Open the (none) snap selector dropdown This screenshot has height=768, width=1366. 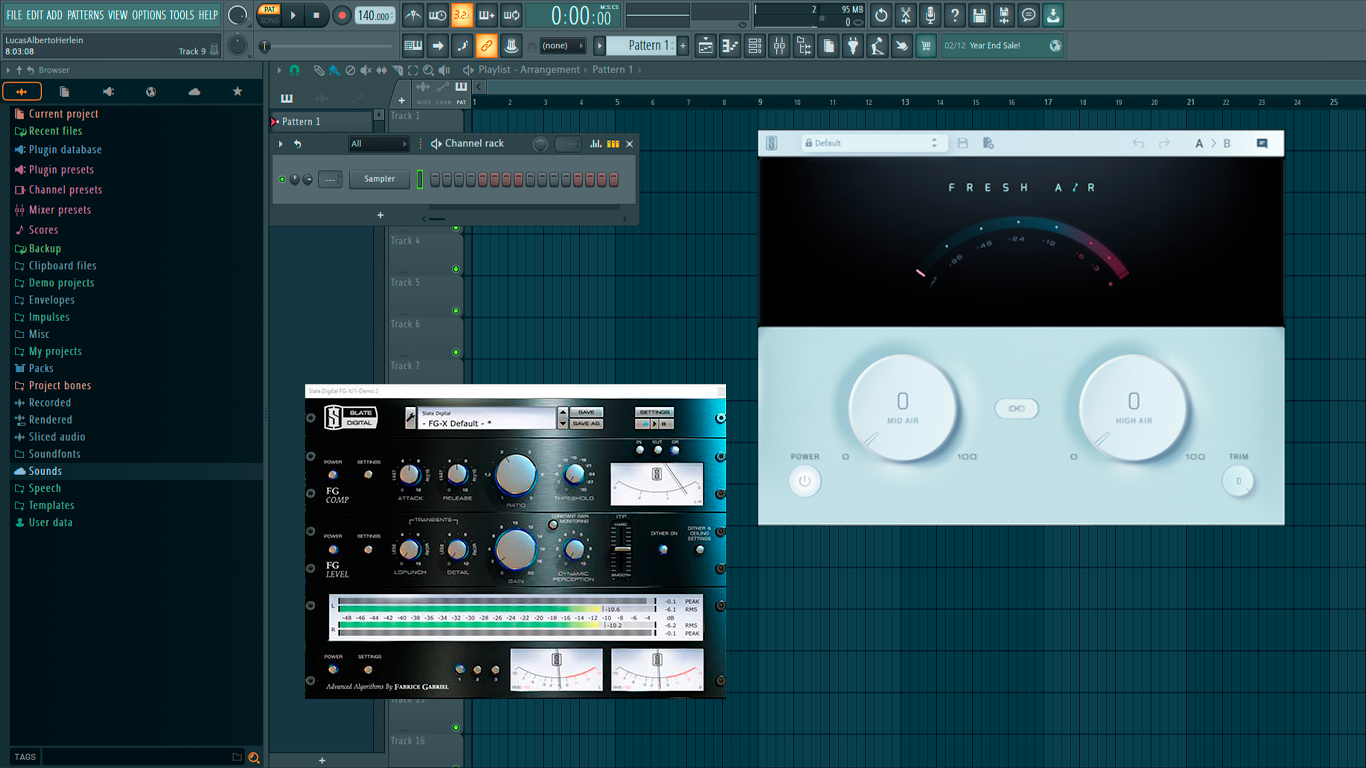point(562,46)
